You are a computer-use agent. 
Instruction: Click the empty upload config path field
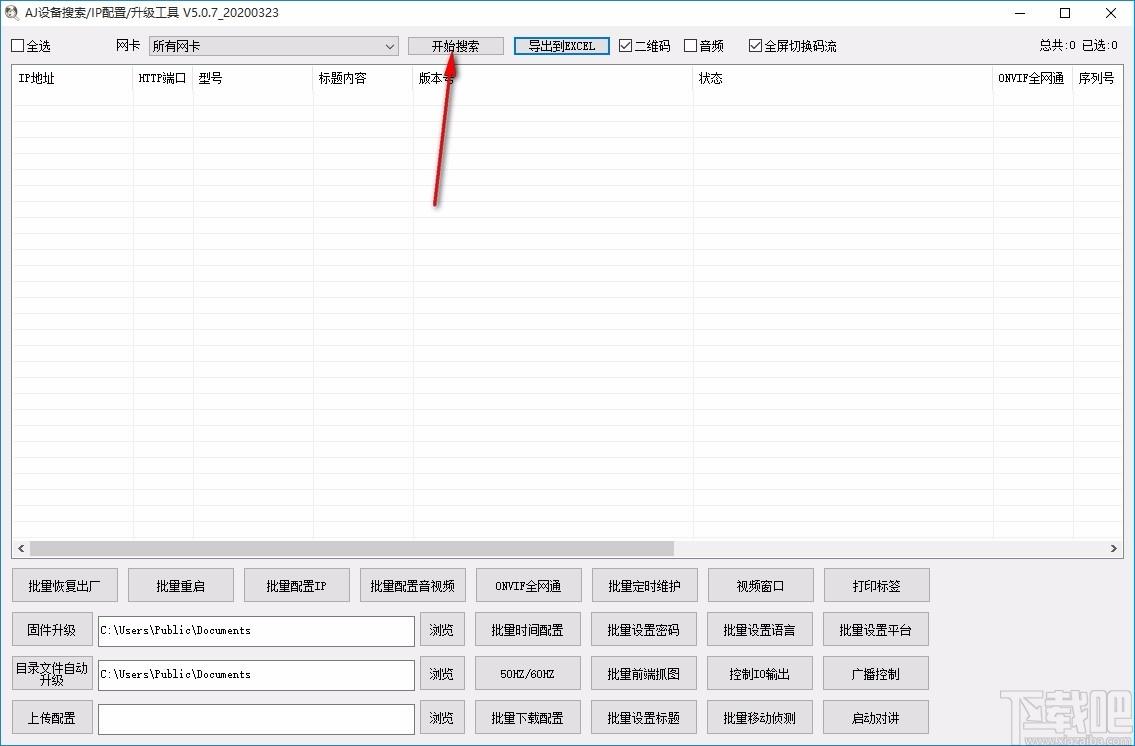point(256,719)
